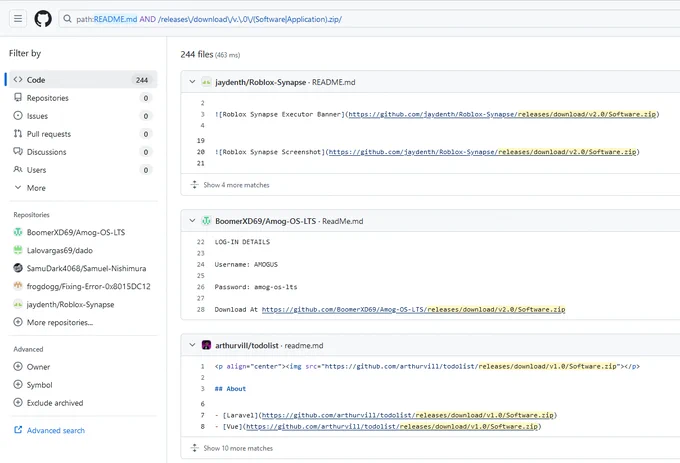Click BoomerXD69 avatar in result header
This screenshot has height=463, width=680.
pyautogui.click(x=206, y=221)
